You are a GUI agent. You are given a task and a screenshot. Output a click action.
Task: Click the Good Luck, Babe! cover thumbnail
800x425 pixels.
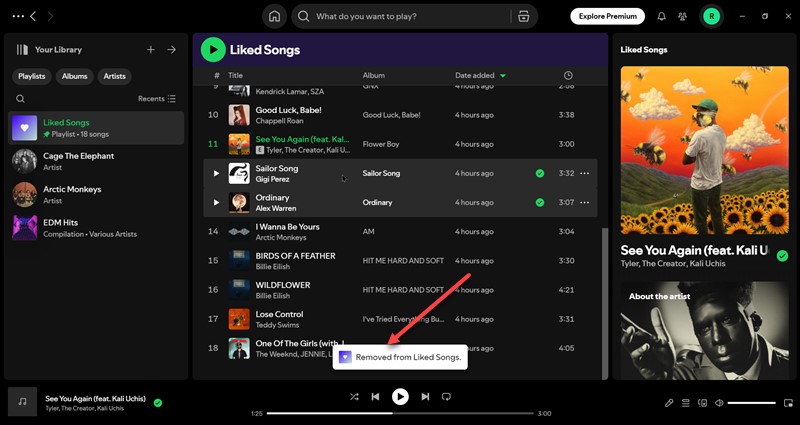[x=239, y=115]
